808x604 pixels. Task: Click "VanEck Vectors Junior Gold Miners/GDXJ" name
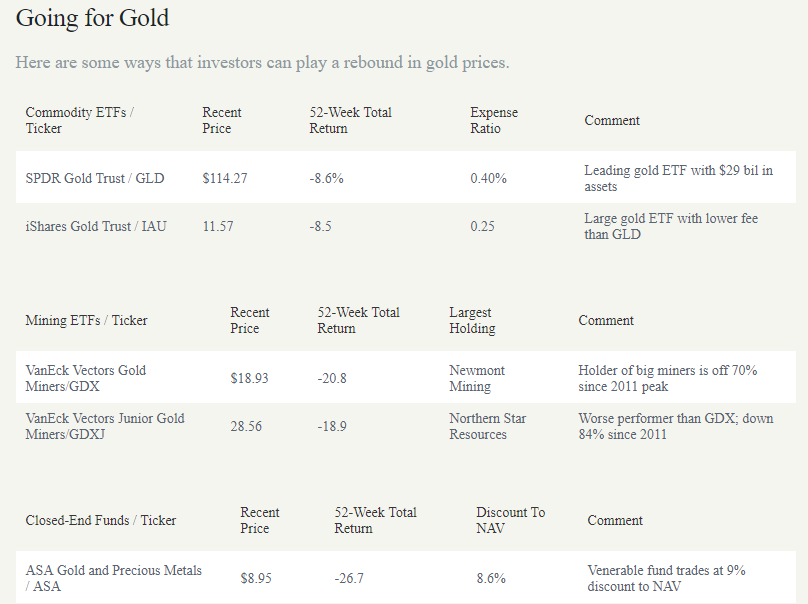pyautogui.click(x=105, y=426)
